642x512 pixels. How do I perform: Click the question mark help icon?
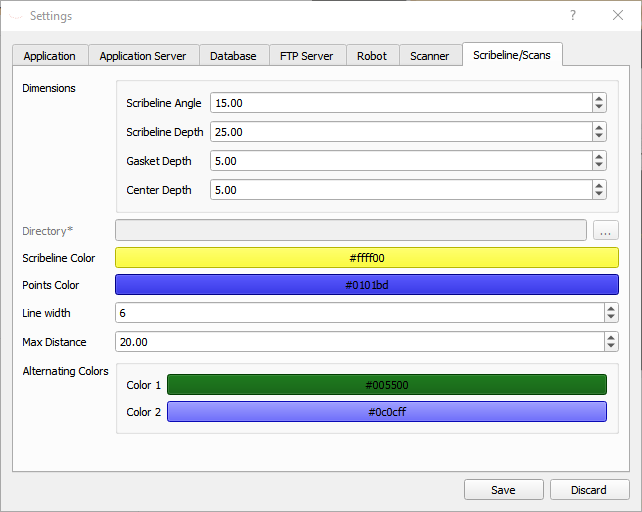tap(573, 16)
